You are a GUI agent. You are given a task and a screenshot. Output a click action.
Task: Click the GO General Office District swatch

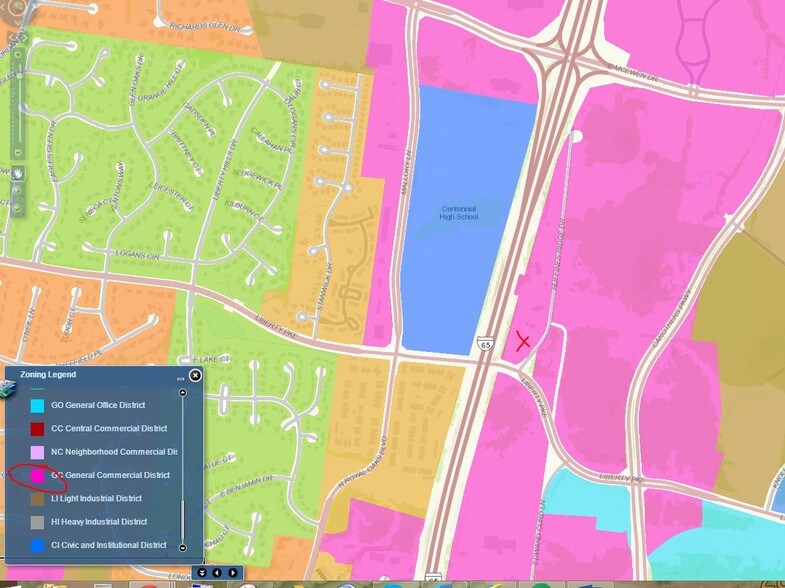coord(37,405)
